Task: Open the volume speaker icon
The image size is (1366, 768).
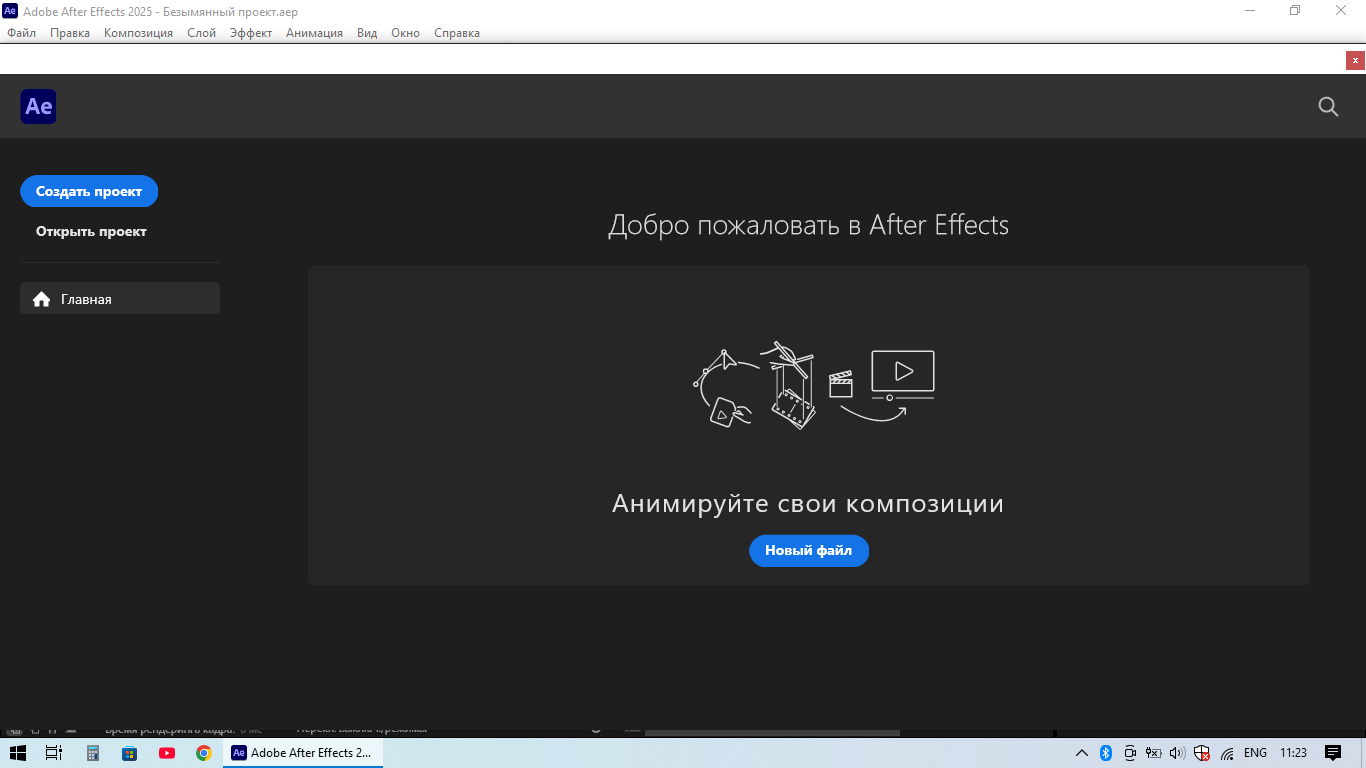Action: click(1177, 753)
